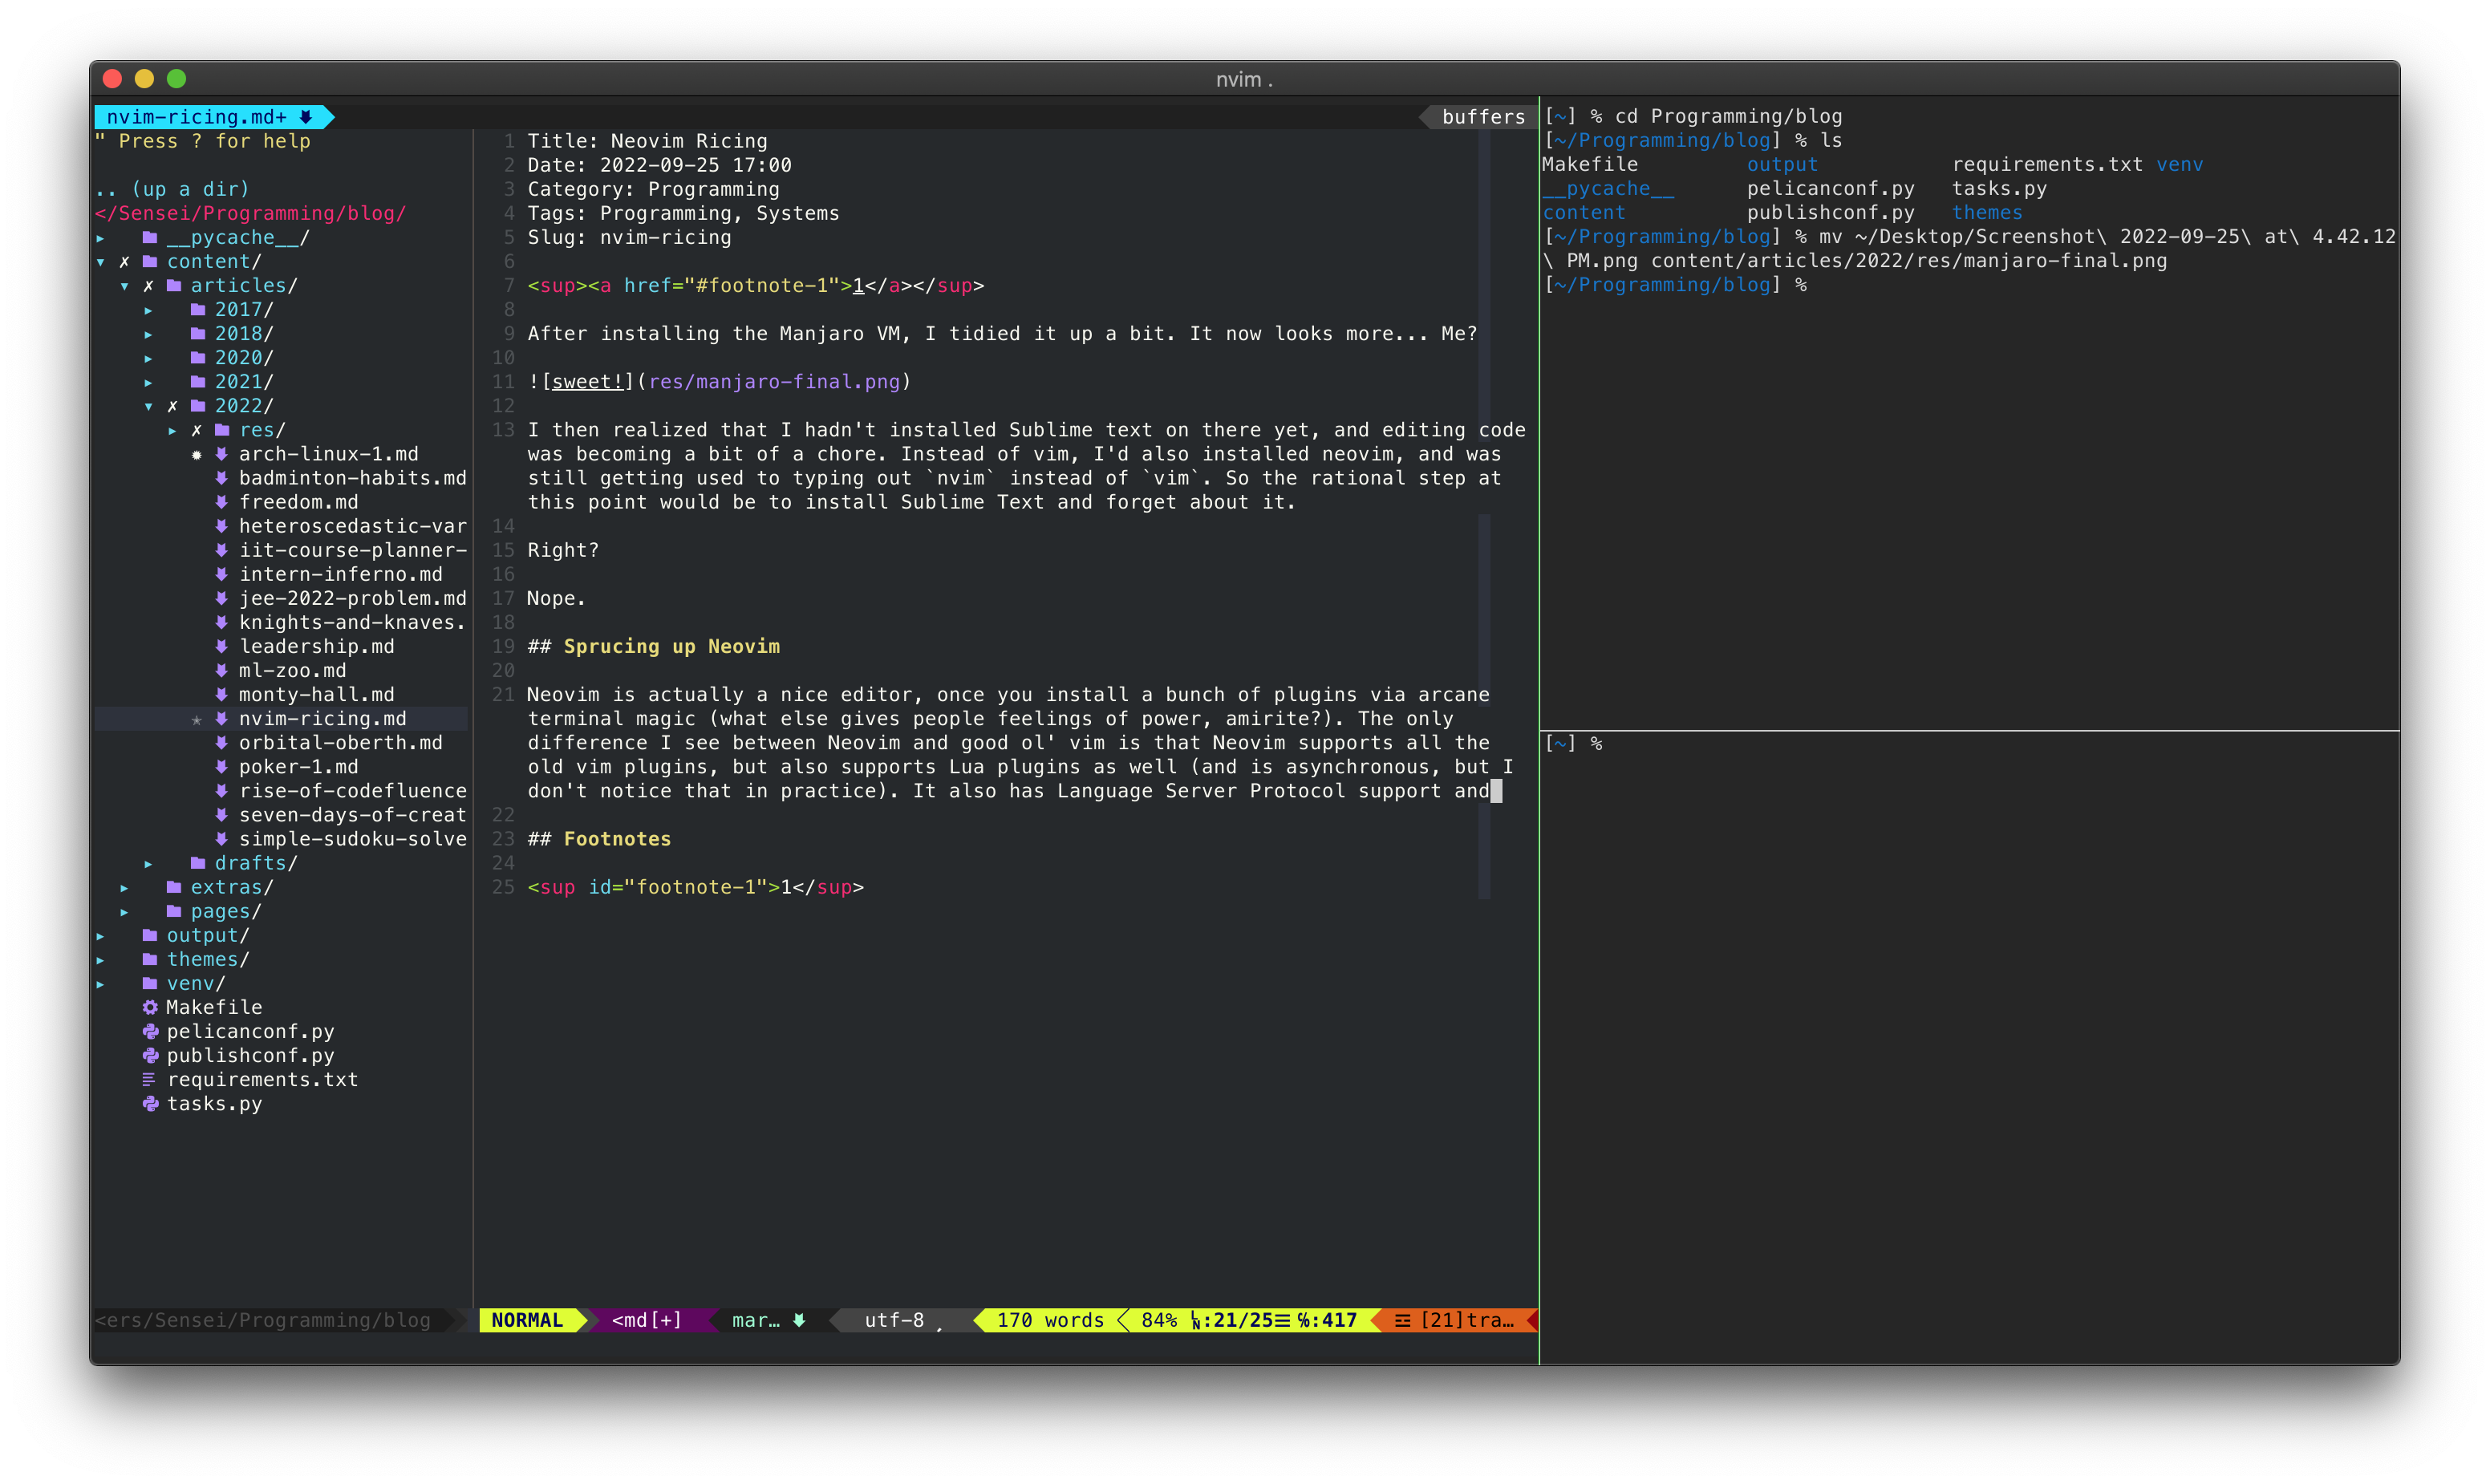2490x1484 pixels.
Task: Open knights-and-knaves file in the tree
Action: (x=352, y=622)
